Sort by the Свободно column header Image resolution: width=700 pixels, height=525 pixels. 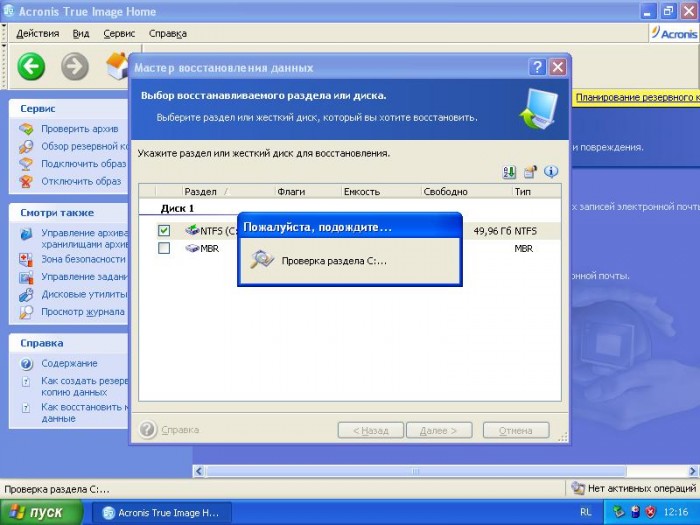(467, 192)
